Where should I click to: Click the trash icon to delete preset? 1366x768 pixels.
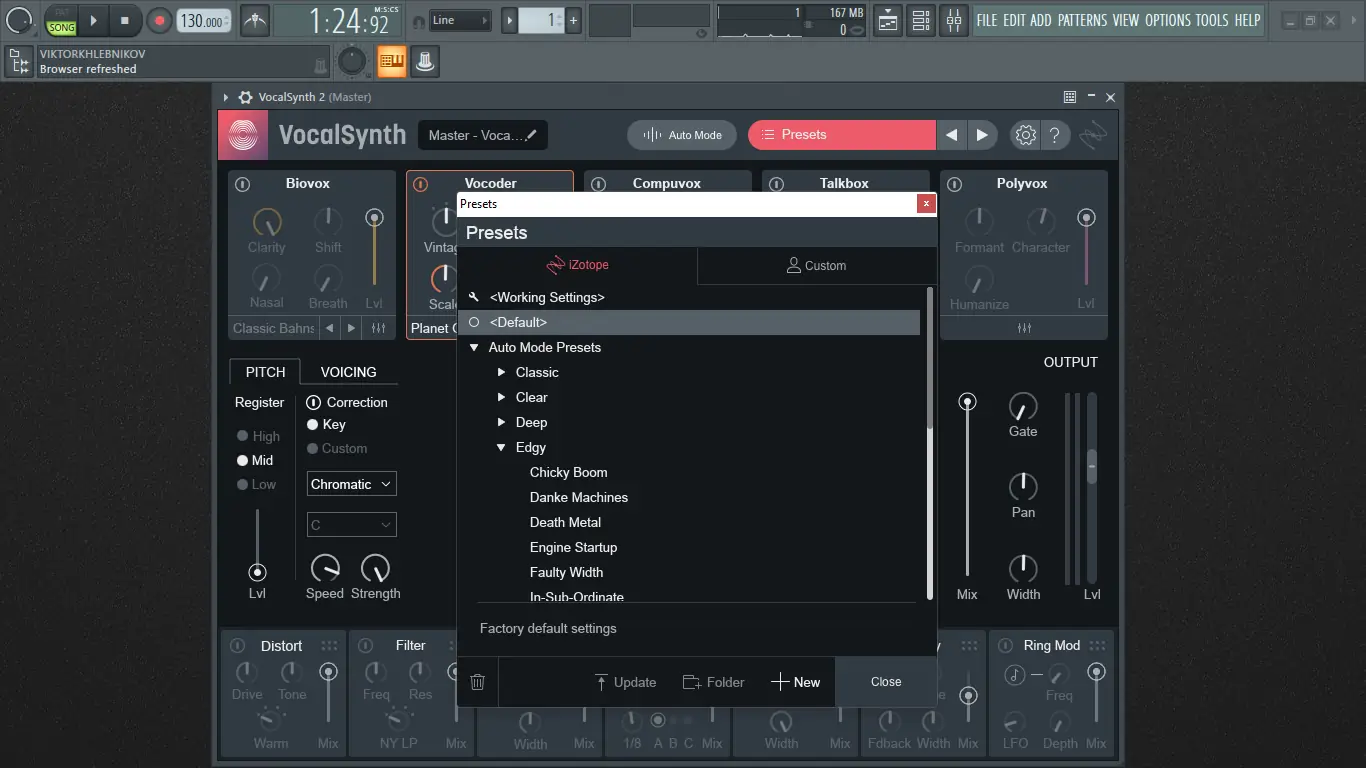click(x=478, y=682)
